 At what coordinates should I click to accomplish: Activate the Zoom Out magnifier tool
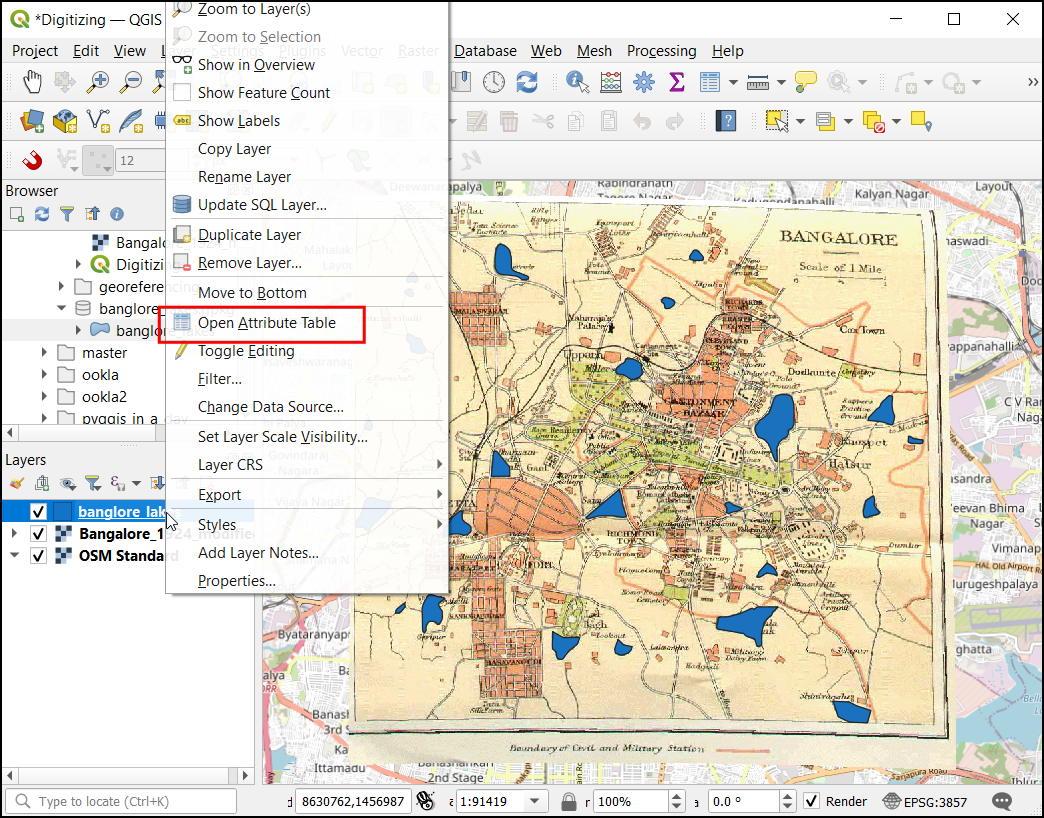pos(130,83)
